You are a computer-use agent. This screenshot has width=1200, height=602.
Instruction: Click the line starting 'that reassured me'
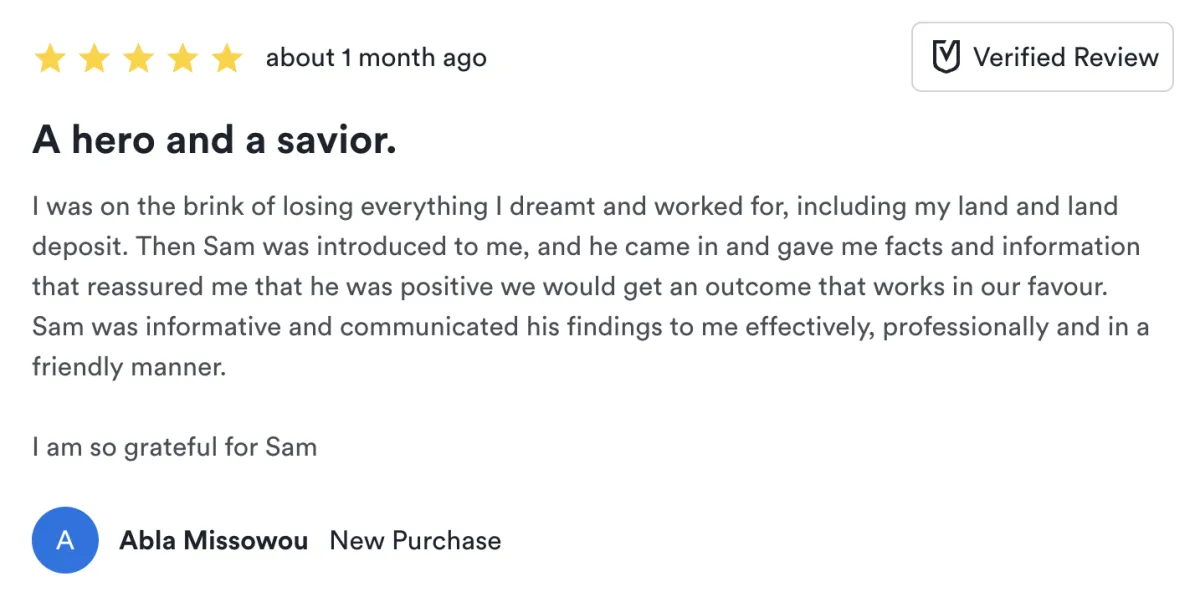coord(571,287)
